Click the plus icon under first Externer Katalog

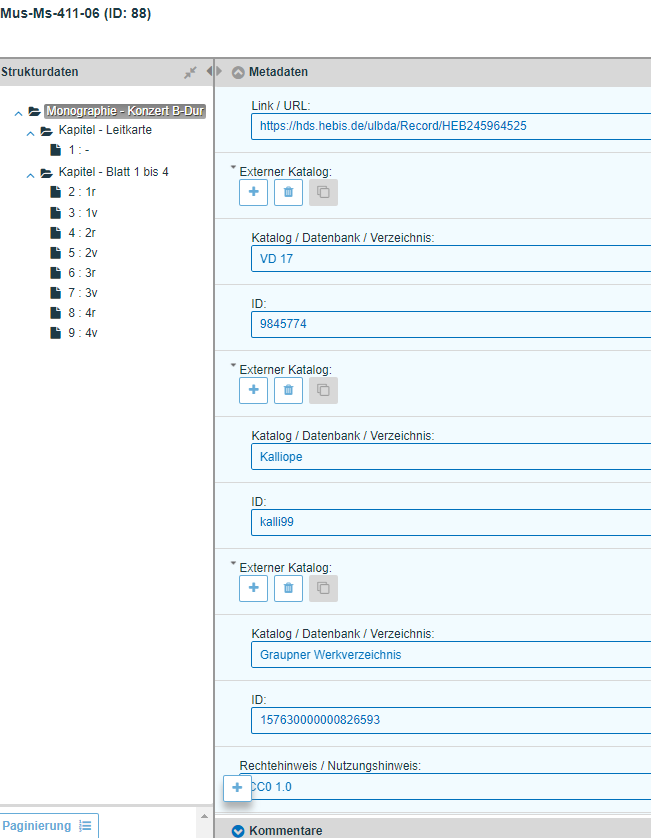(x=253, y=193)
